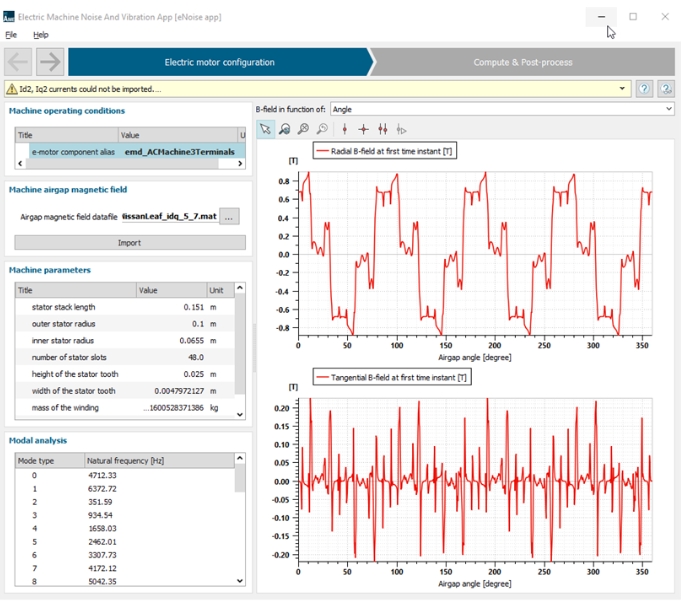Click the crosshair cursor tool
Viewport: 683px width, 602px height.
coord(363,129)
